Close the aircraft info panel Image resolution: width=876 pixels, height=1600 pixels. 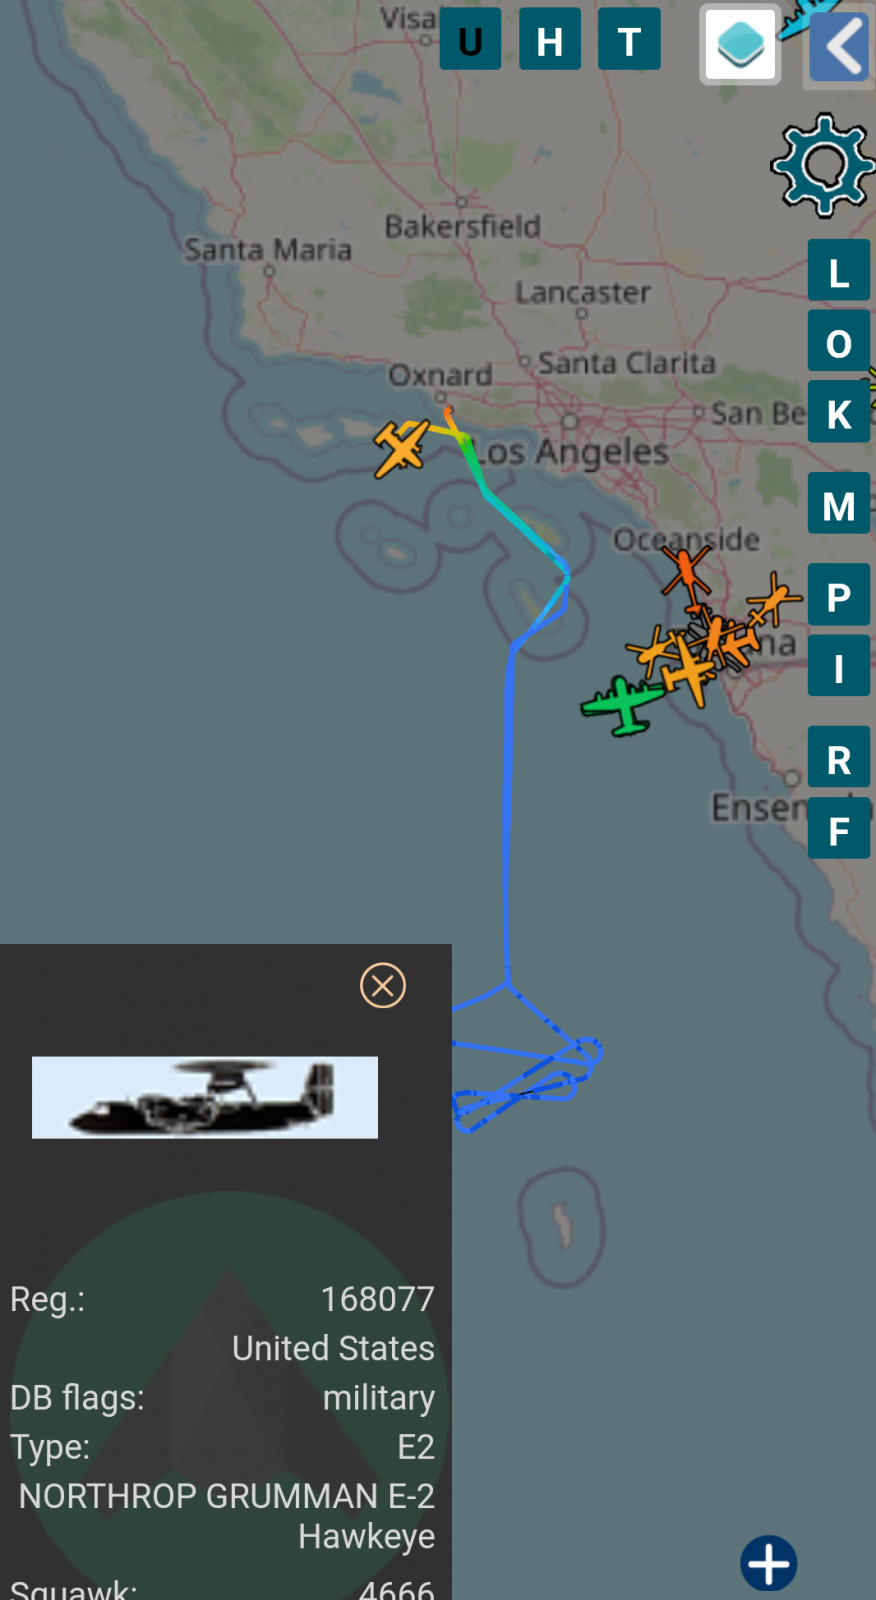click(383, 986)
